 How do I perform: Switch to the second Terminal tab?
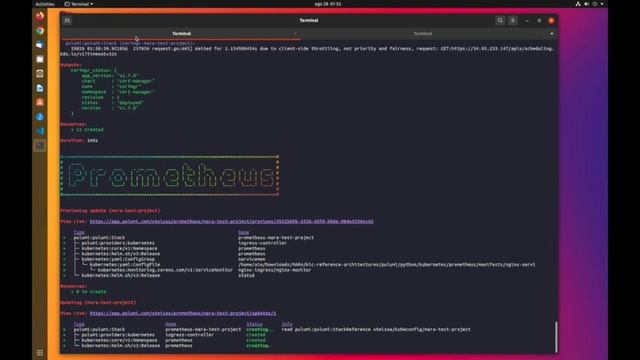point(423,34)
